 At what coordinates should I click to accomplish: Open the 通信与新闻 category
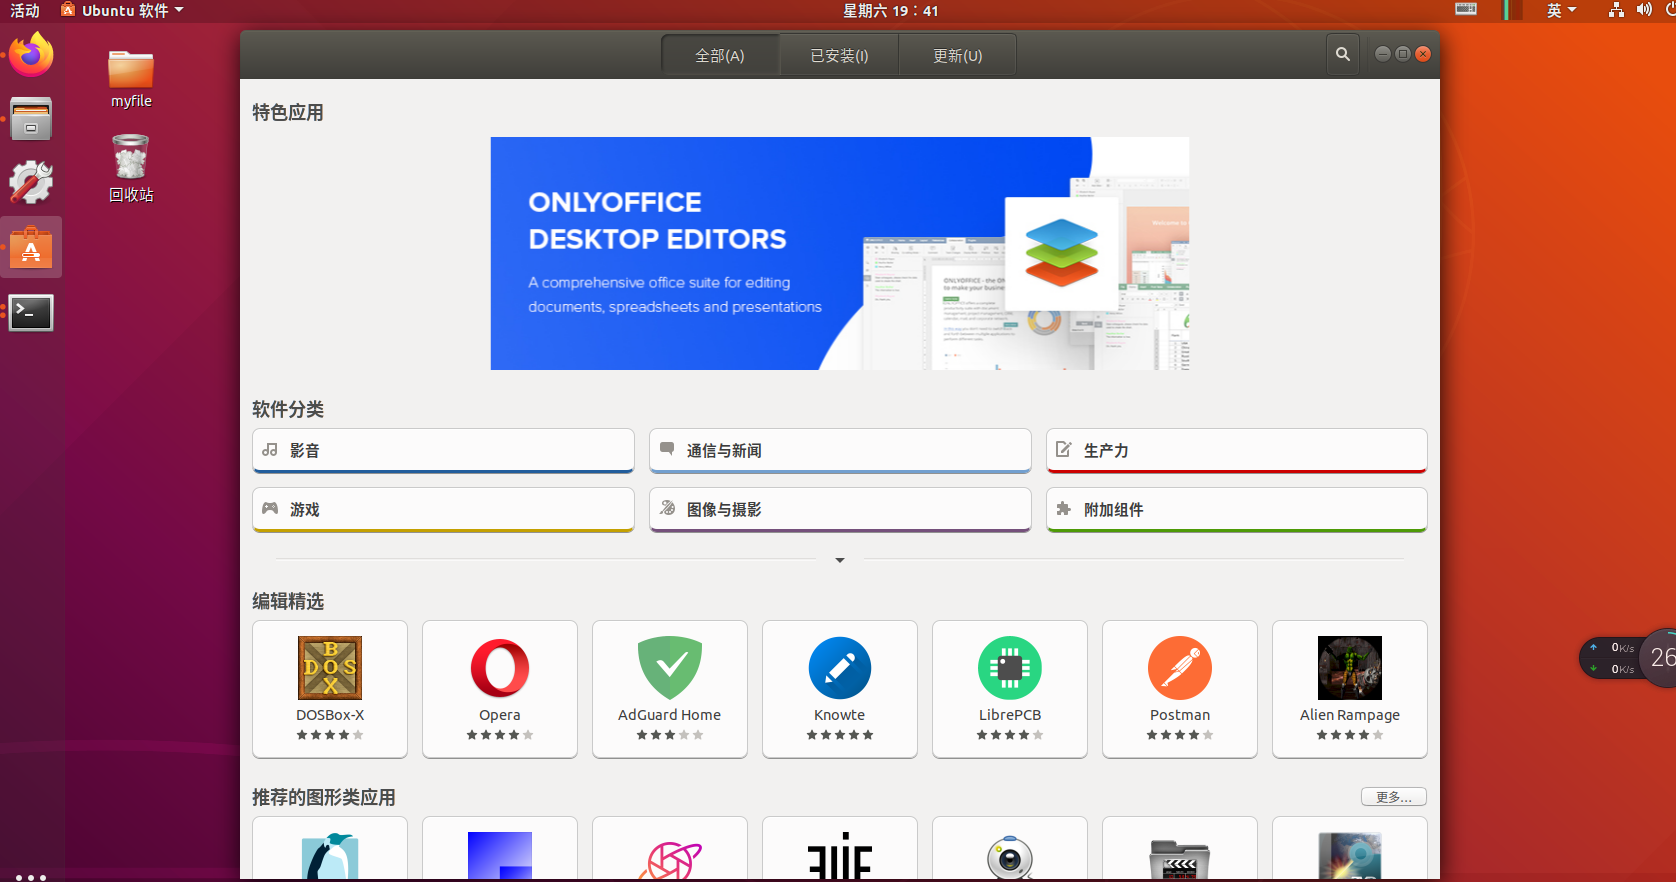pos(840,451)
